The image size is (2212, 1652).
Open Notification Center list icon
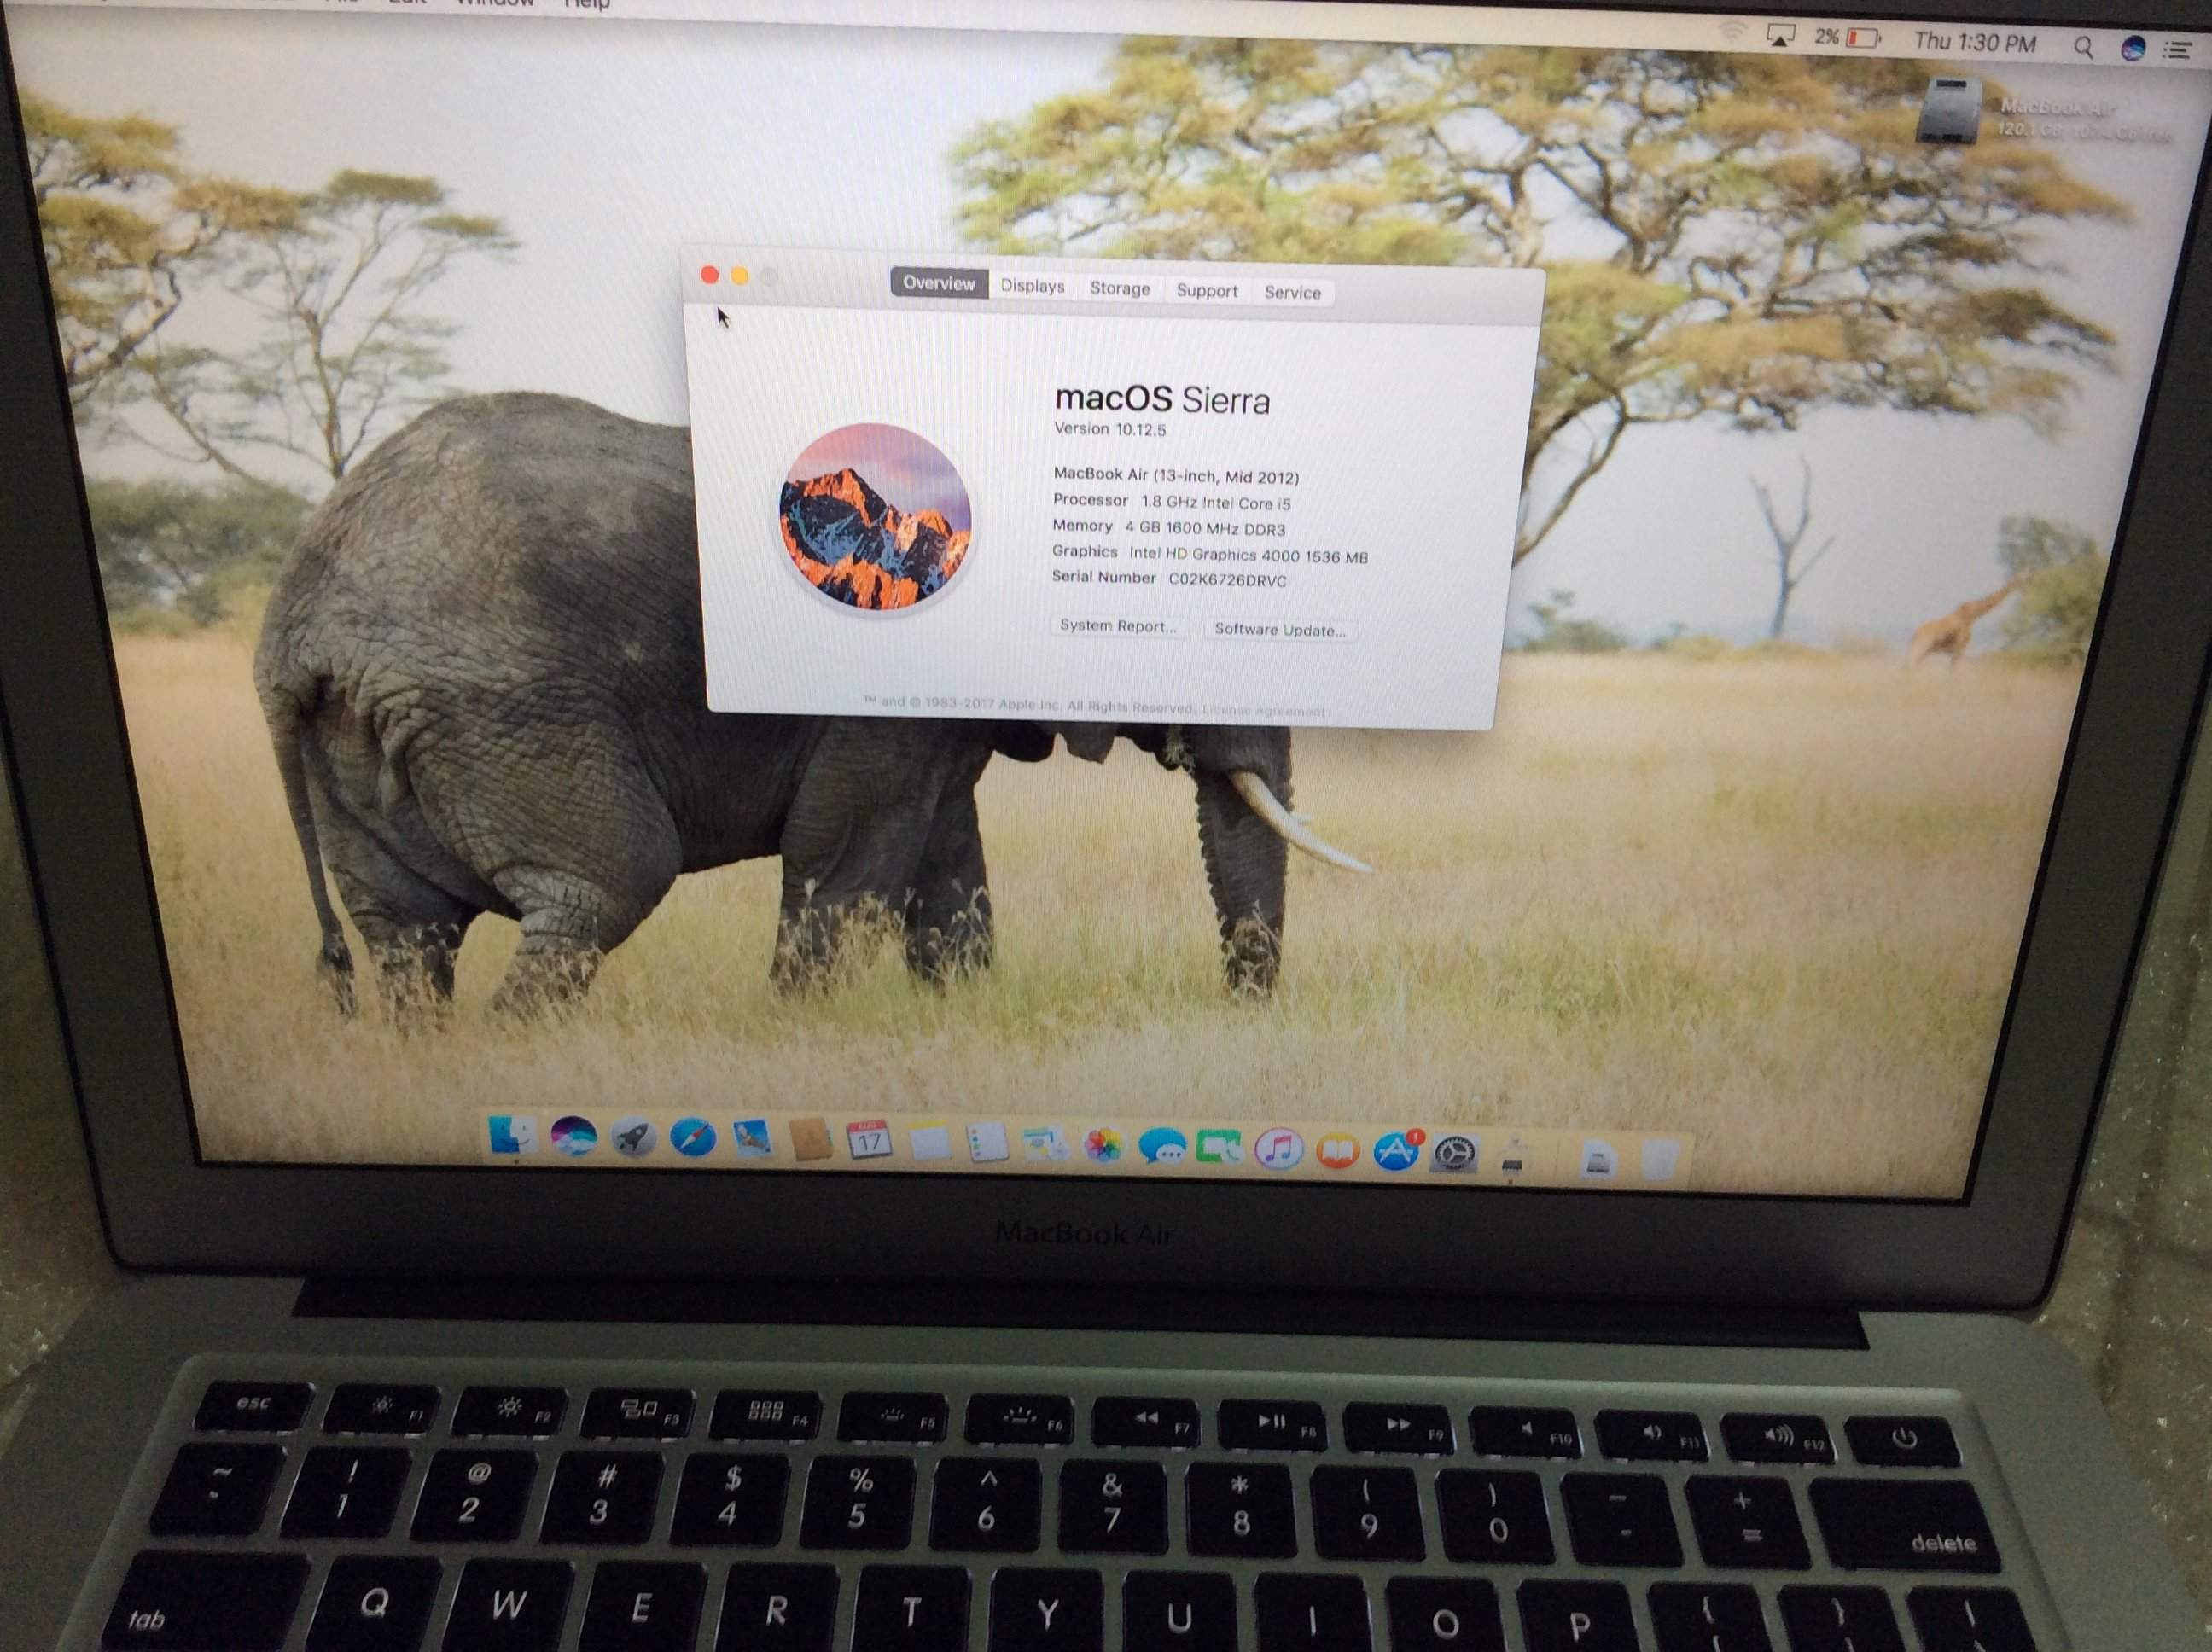(x=2178, y=50)
